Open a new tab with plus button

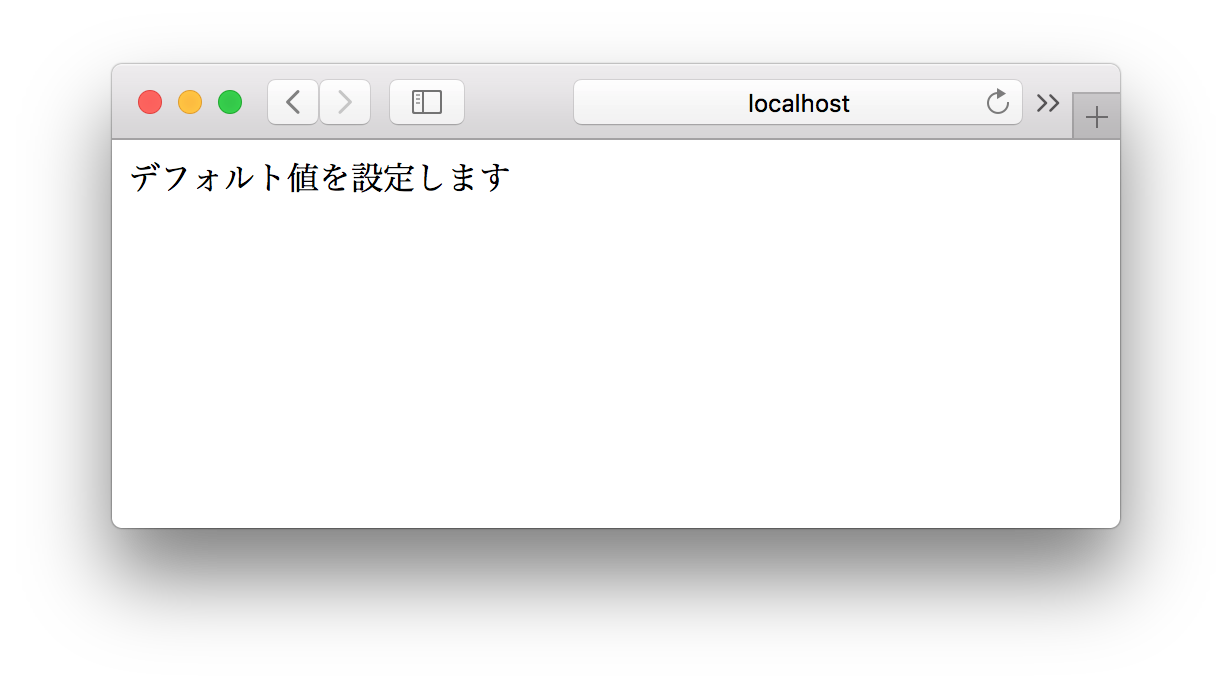[x=1097, y=117]
